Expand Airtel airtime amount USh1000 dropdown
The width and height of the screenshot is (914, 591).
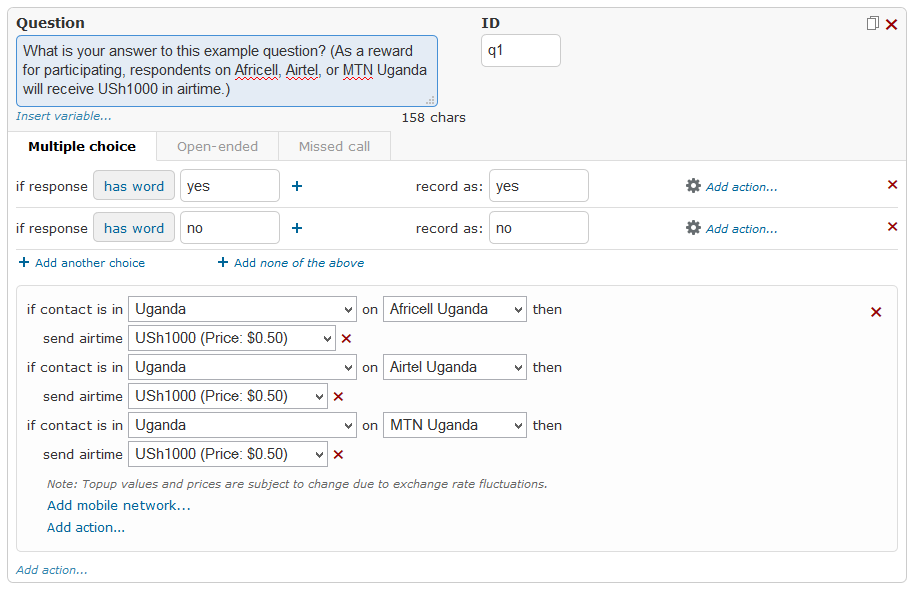pos(228,396)
